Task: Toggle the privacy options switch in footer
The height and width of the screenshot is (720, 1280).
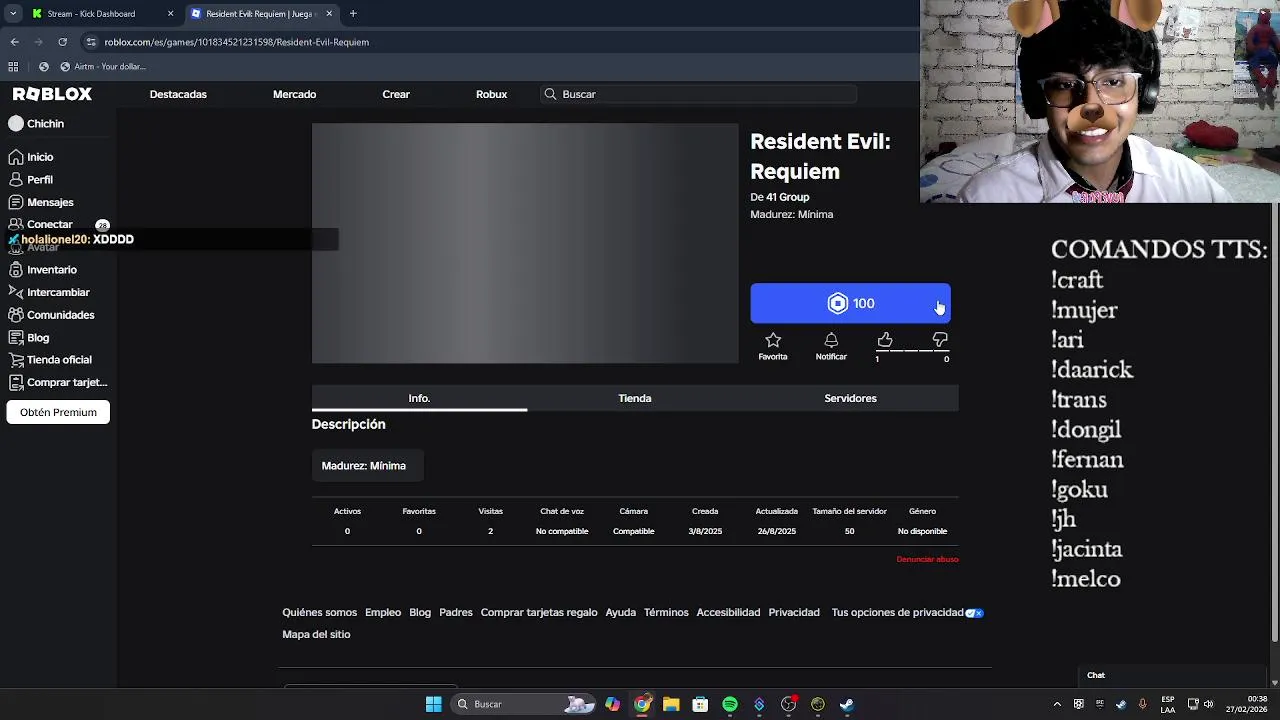Action: pyautogui.click(x=975, y=613)
